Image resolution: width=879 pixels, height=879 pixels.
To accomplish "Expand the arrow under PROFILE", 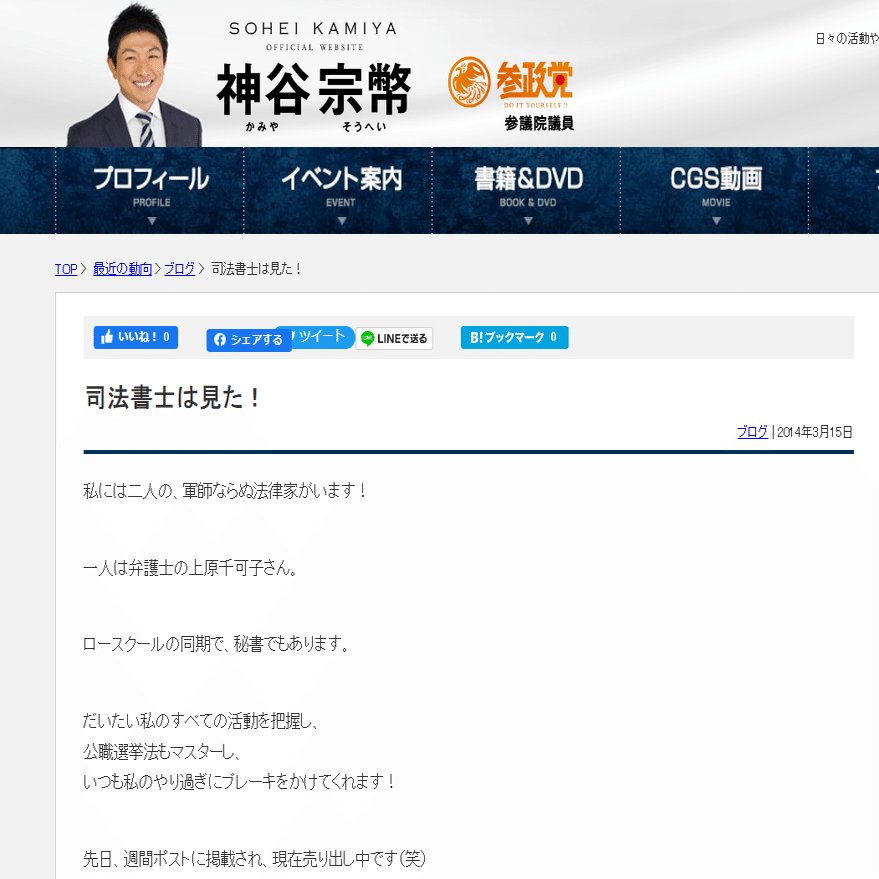I will point(151,221).
